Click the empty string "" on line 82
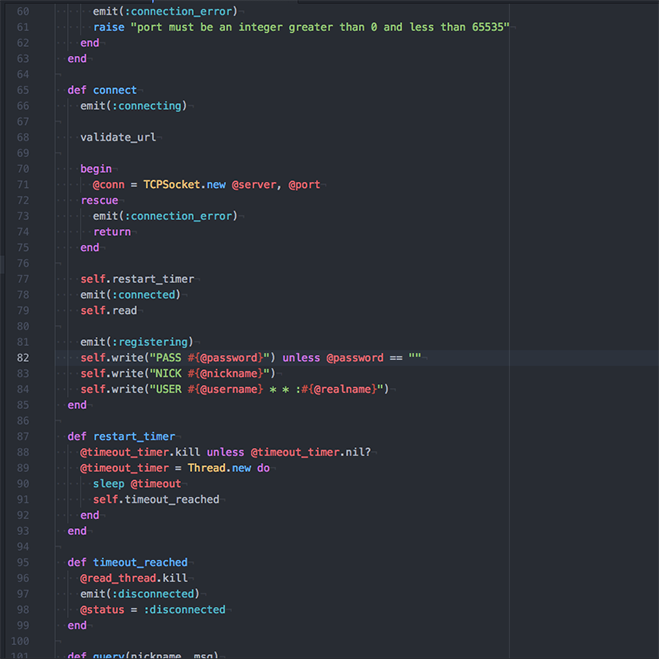Image resolution: width=659 pixels, height=659 pixels. [x=414, y=358]
